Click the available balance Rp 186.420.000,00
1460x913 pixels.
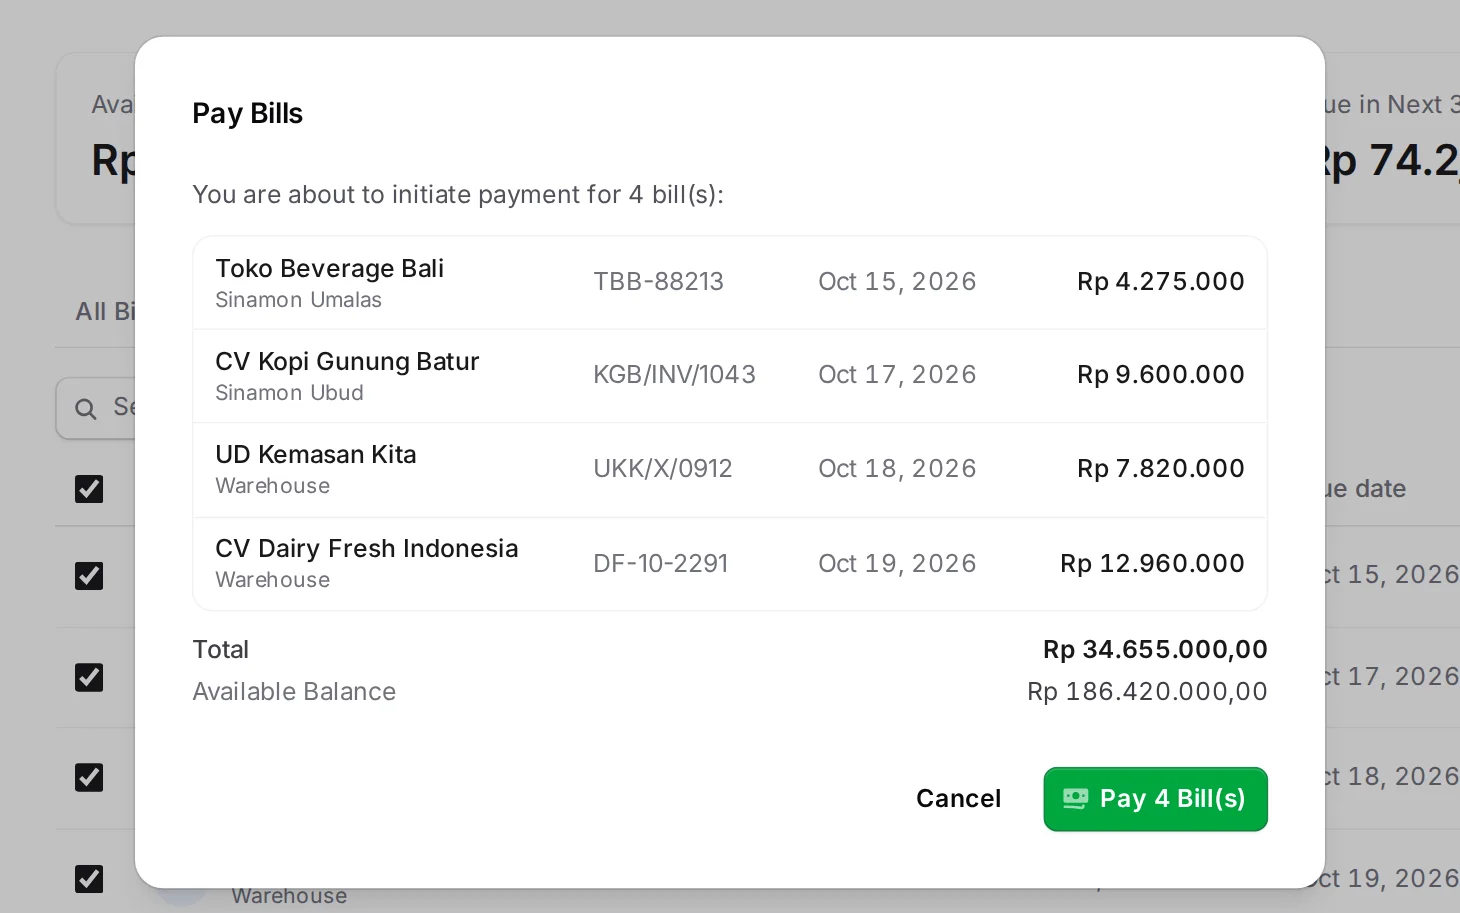pyautogui.click(x=1147, y=691)
